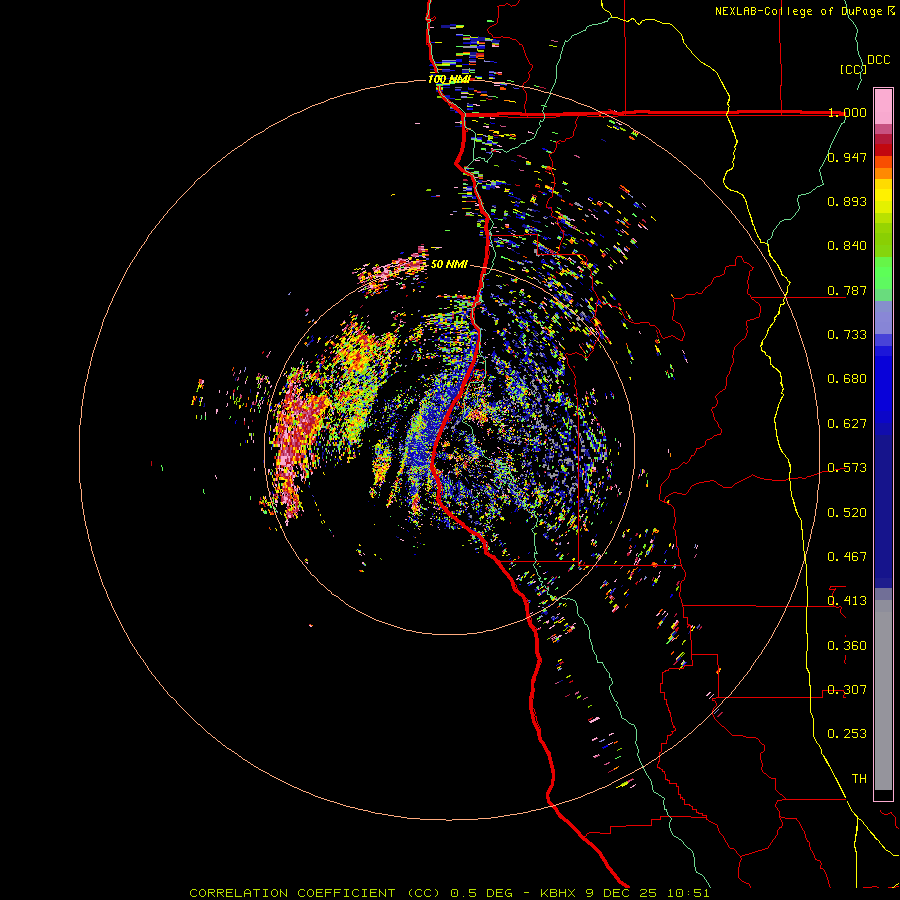The height and width of the screenshot is (900, 900).
Task: Select the 0.840 legend value
Action: coord(847,246)
